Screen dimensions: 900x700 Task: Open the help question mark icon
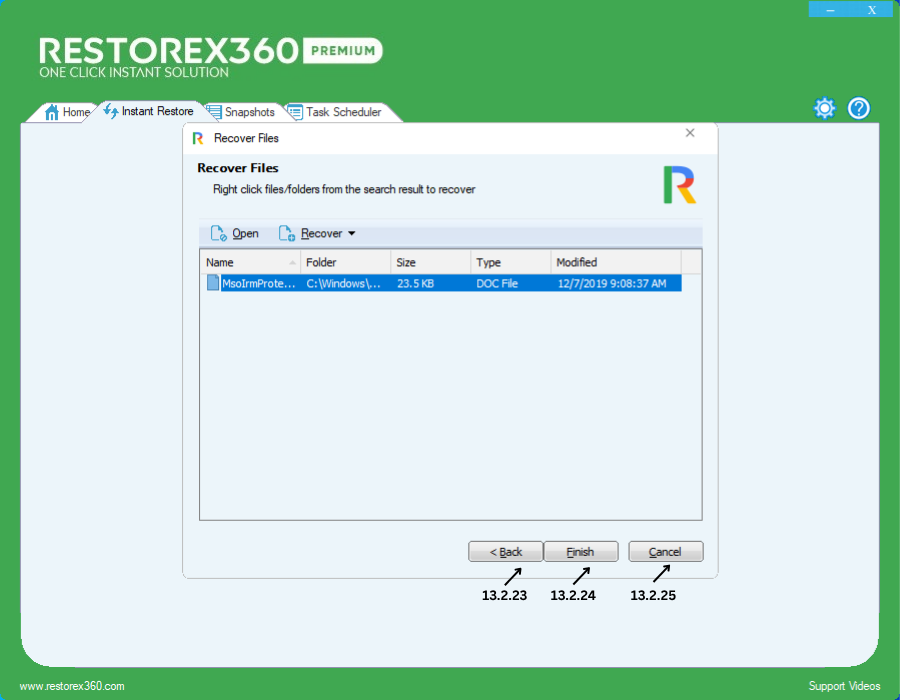859,109
